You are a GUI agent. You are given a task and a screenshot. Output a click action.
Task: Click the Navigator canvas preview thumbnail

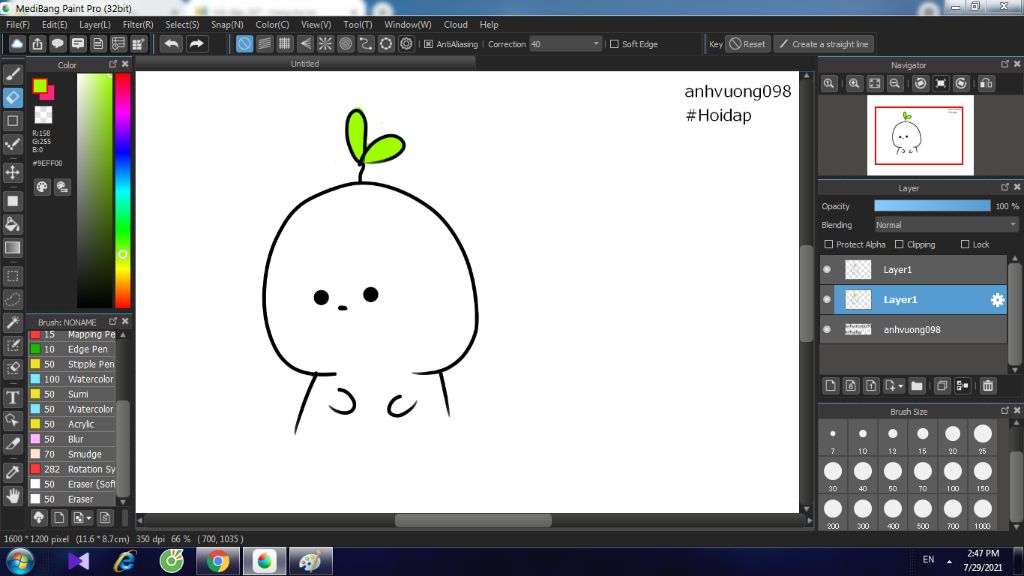coord(920,135)
